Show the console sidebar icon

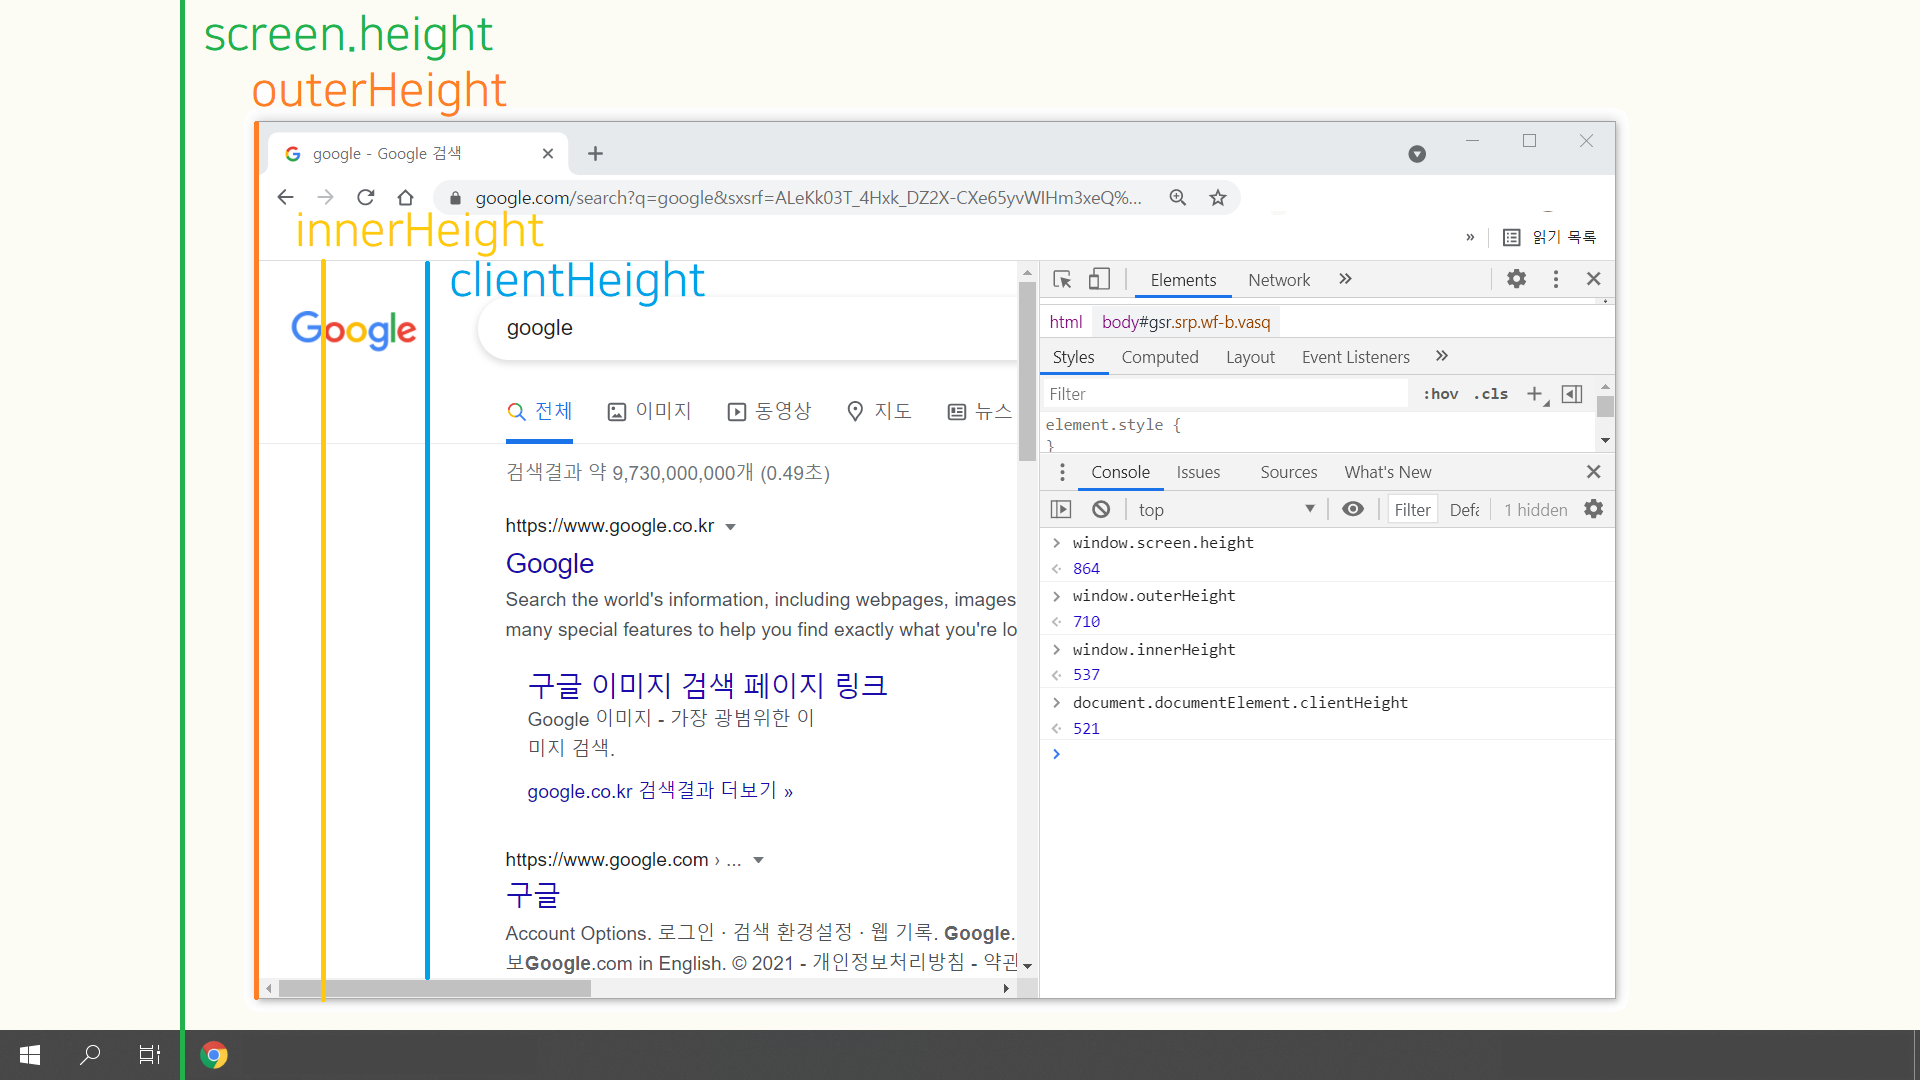point(1061,509)
